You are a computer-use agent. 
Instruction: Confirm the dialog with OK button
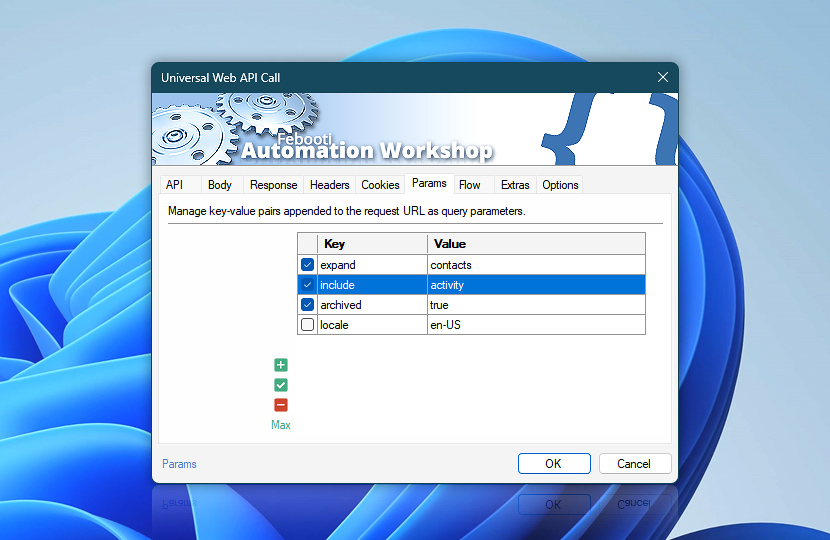click(554, 464)
